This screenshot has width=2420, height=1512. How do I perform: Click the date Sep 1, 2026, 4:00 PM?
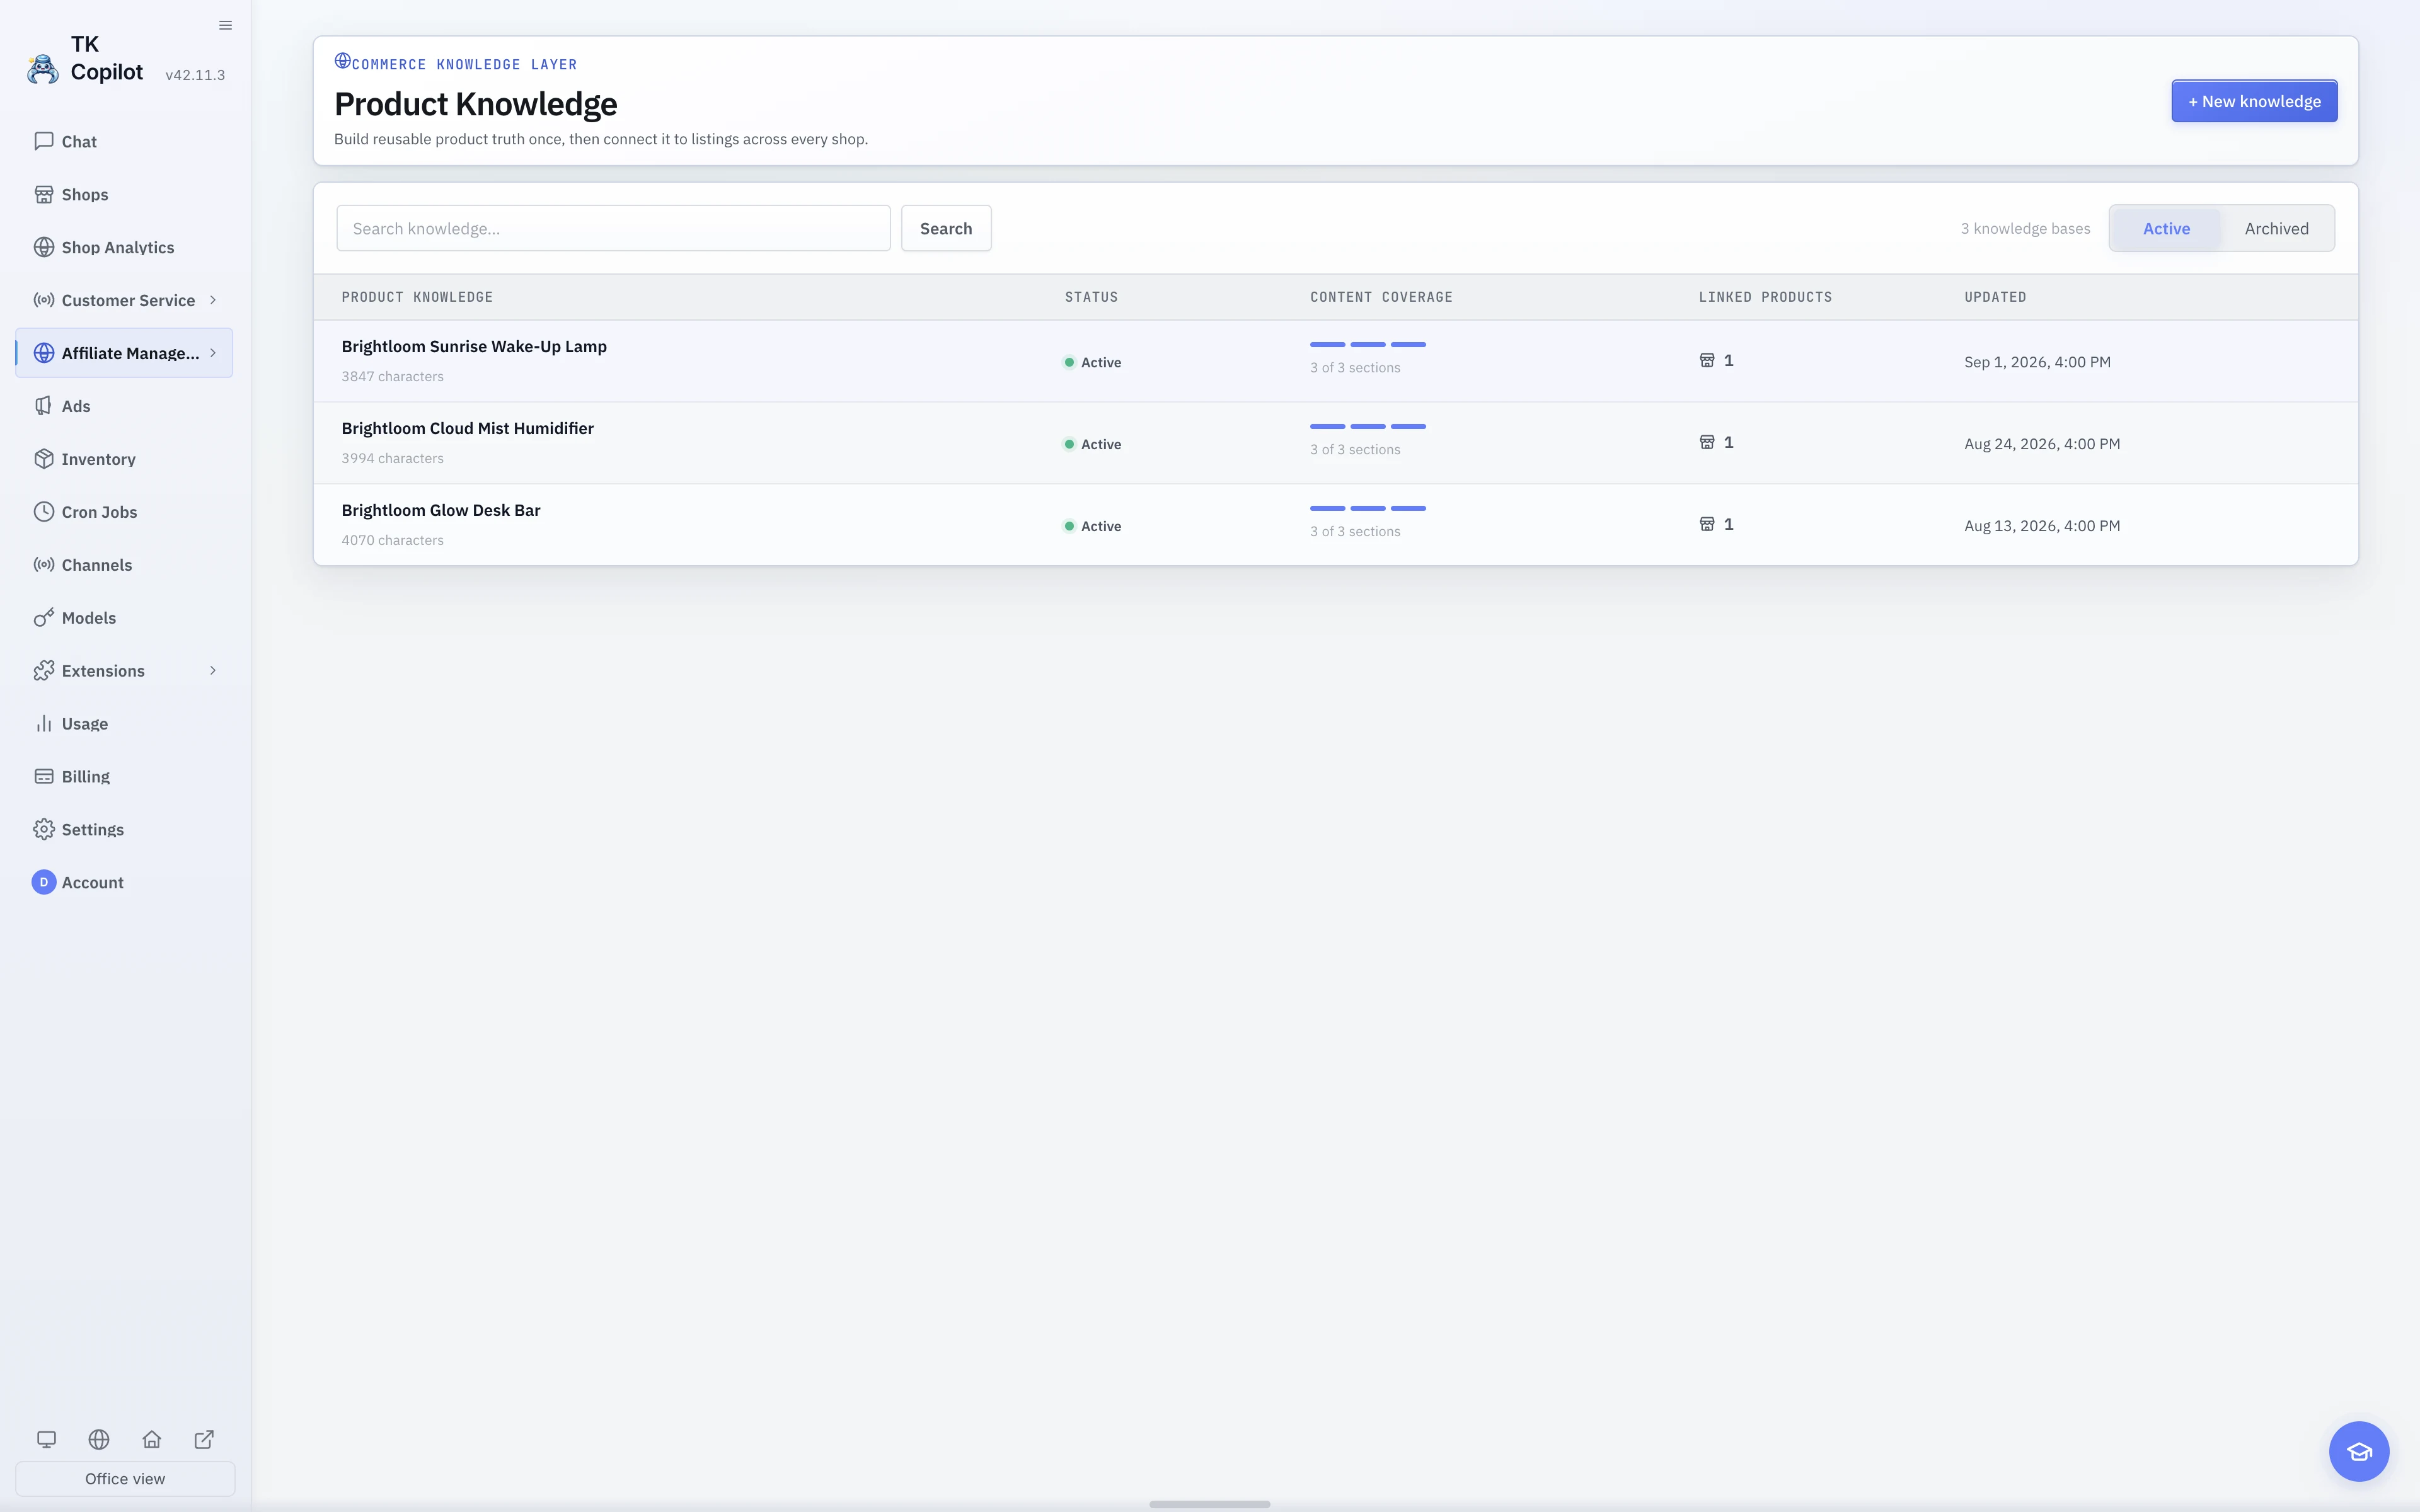coord(2037,362)
